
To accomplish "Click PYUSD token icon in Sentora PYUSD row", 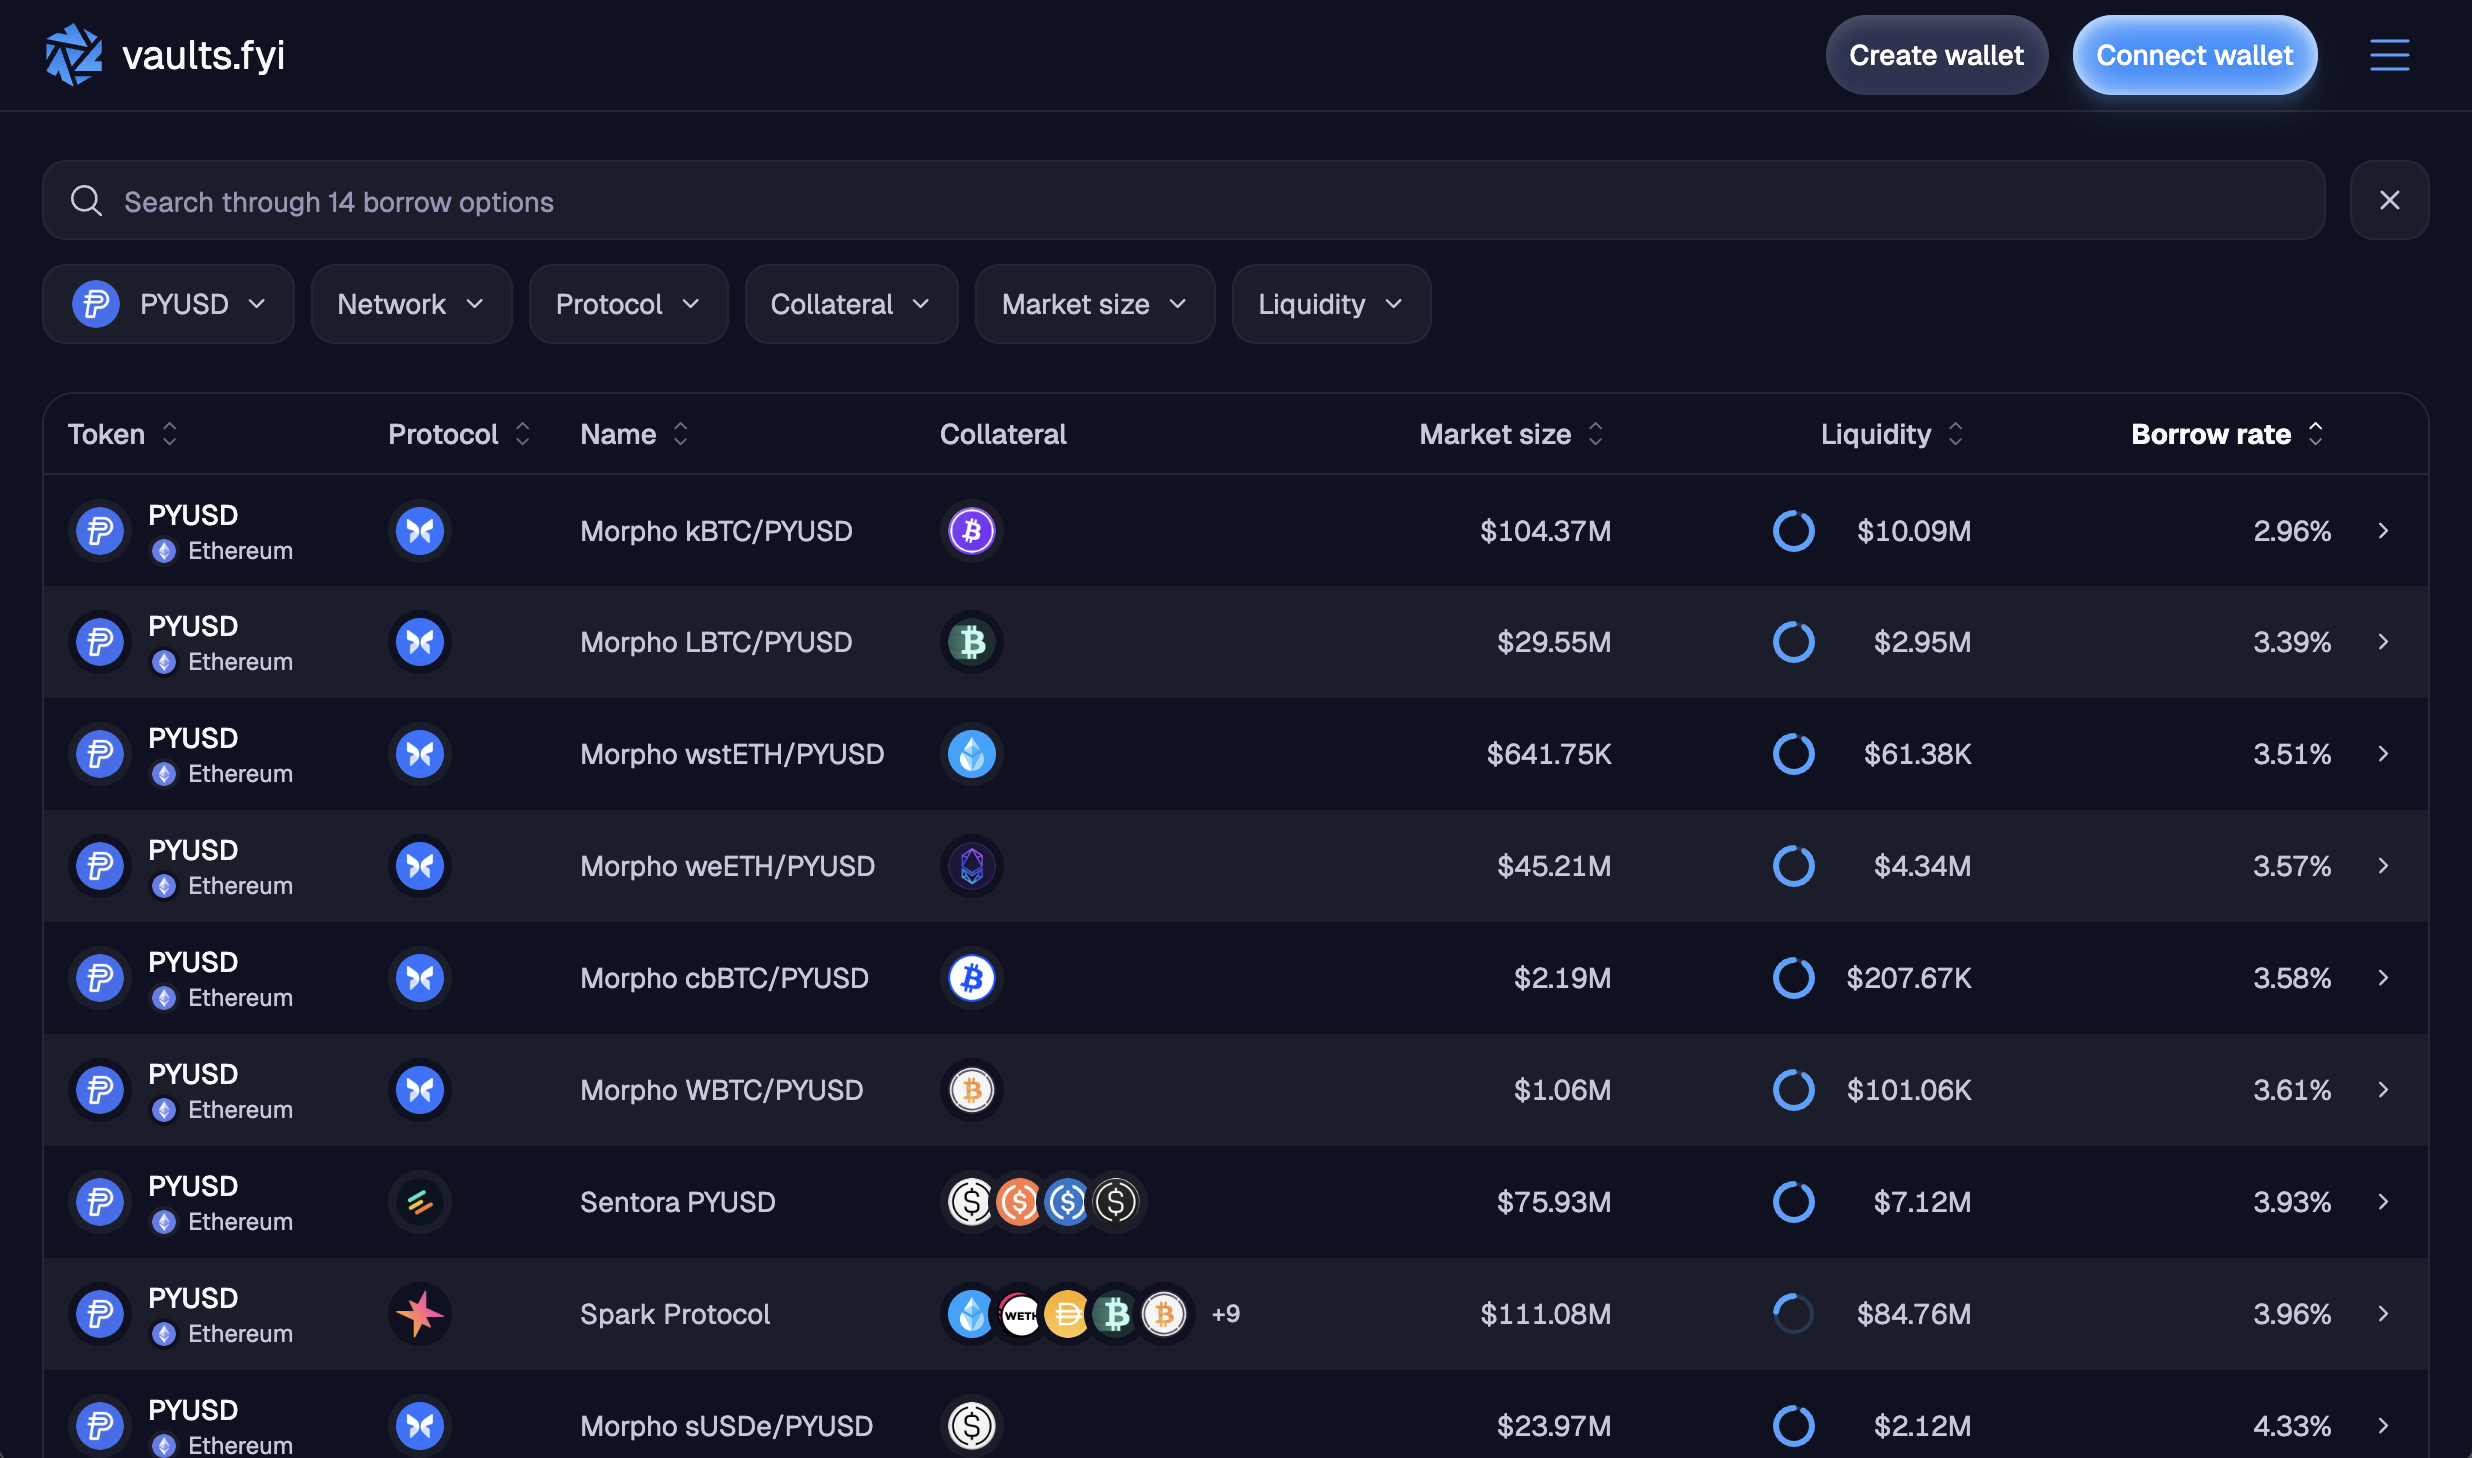I will click(x=100, y=1202).
